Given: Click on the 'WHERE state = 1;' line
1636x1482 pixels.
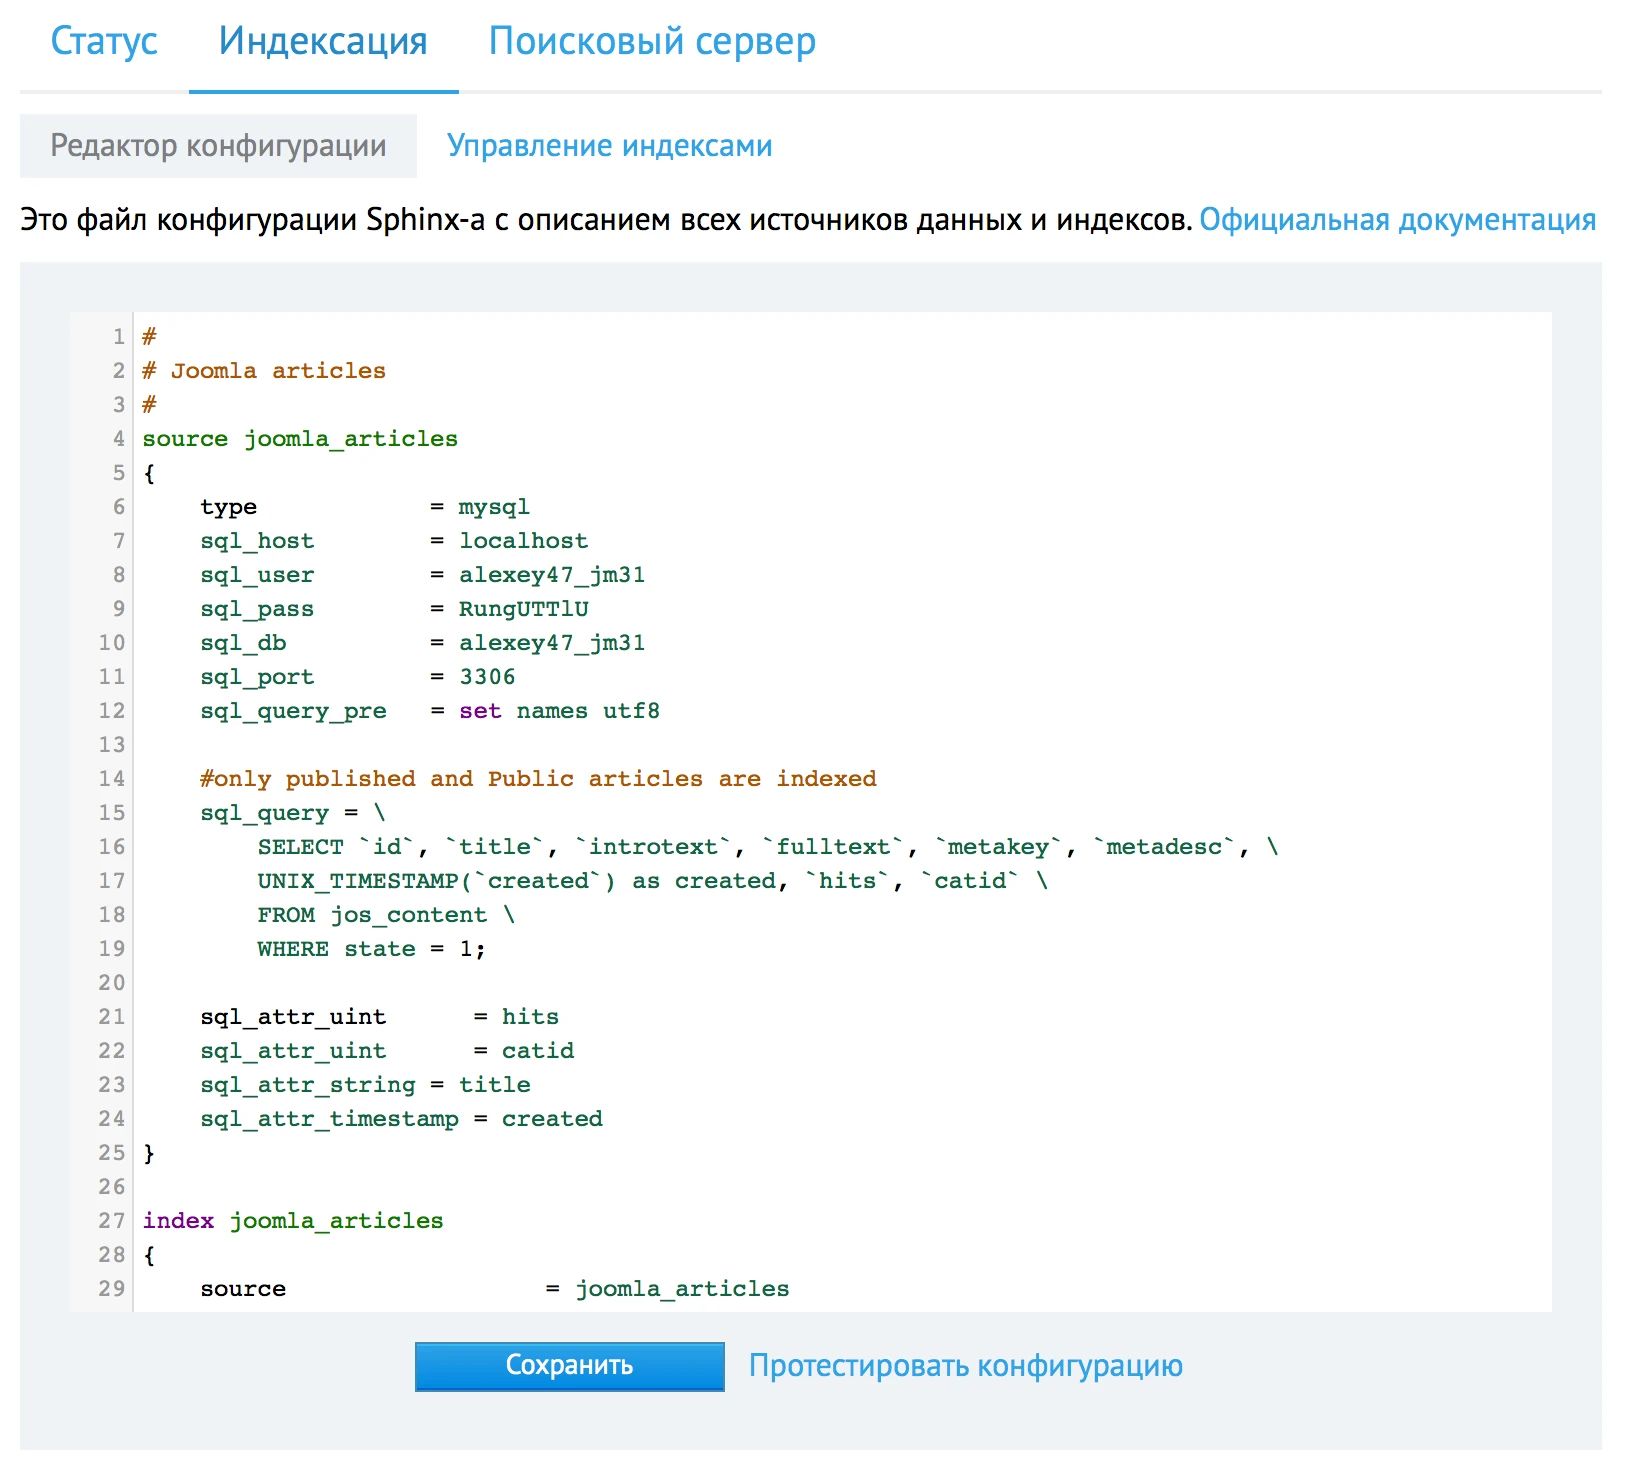Looking at the screenshot, I should point(371,949).
